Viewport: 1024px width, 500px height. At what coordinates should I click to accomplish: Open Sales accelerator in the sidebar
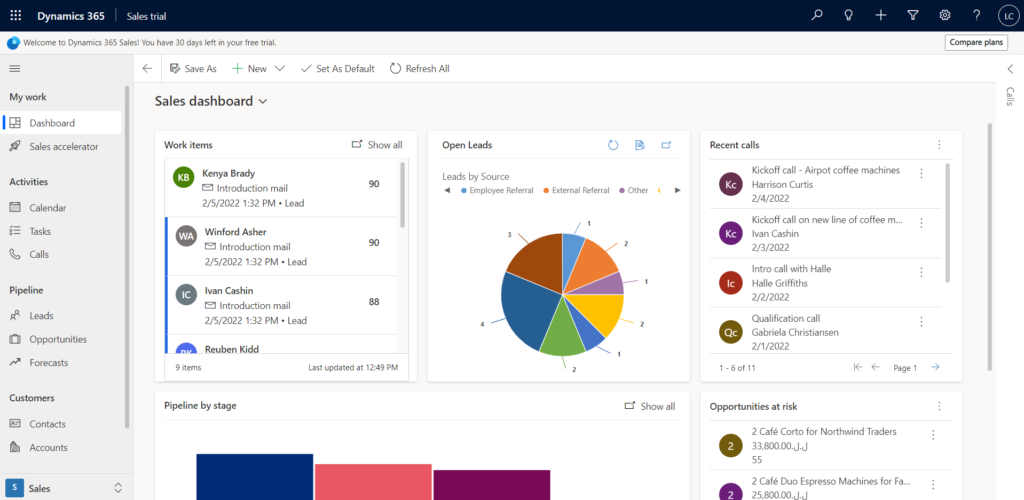pos(61,147)
